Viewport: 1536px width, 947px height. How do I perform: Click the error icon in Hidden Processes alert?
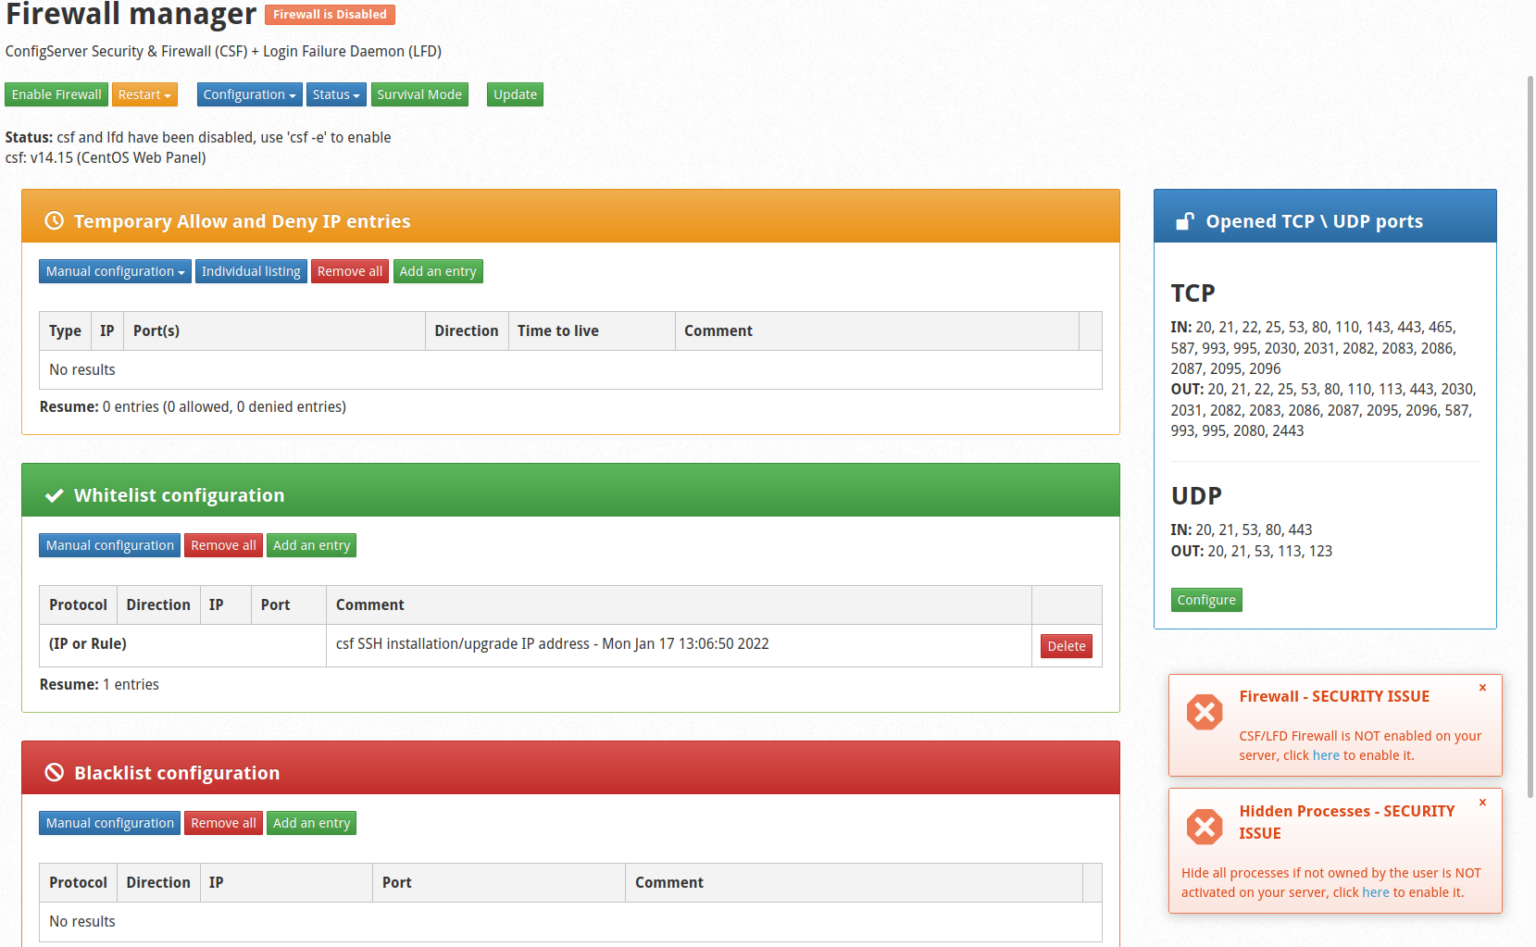[x=1204, y=827]
